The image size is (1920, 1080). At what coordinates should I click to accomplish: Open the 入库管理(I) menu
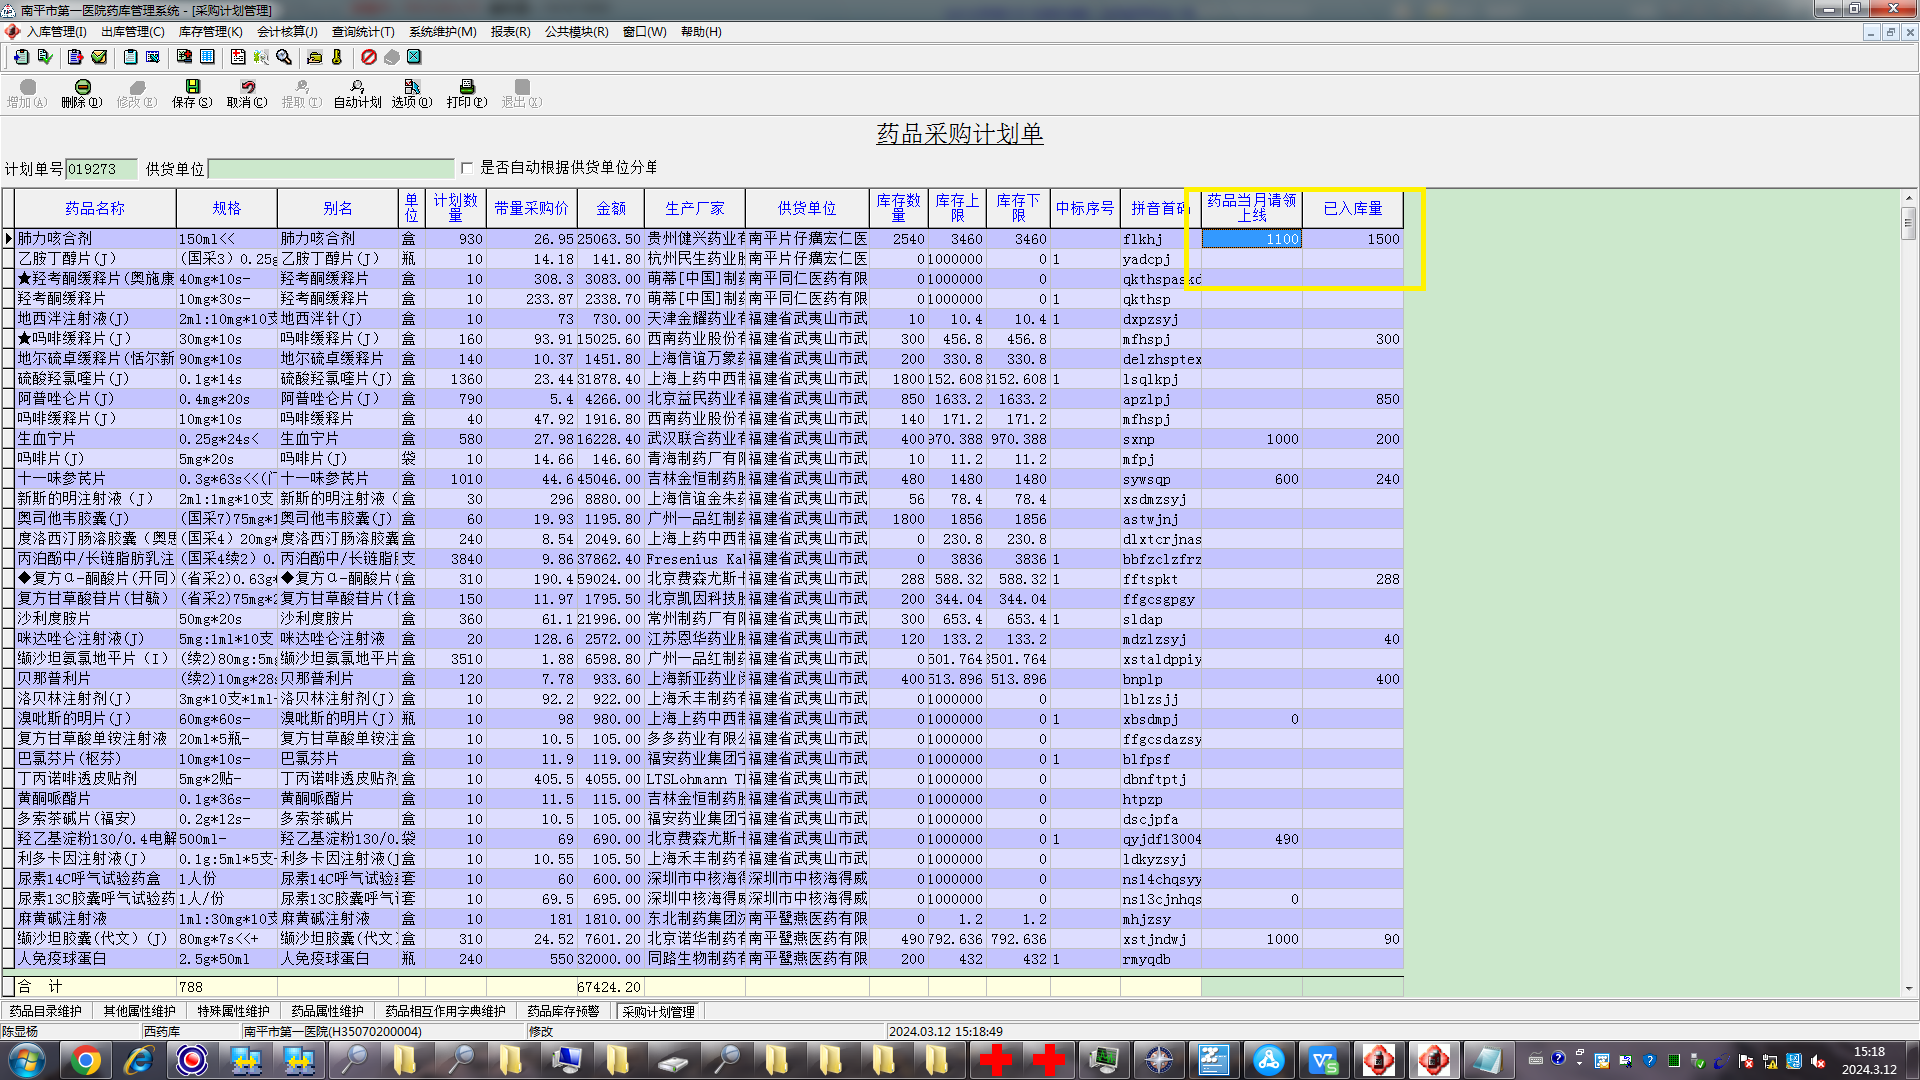(56, 32)
